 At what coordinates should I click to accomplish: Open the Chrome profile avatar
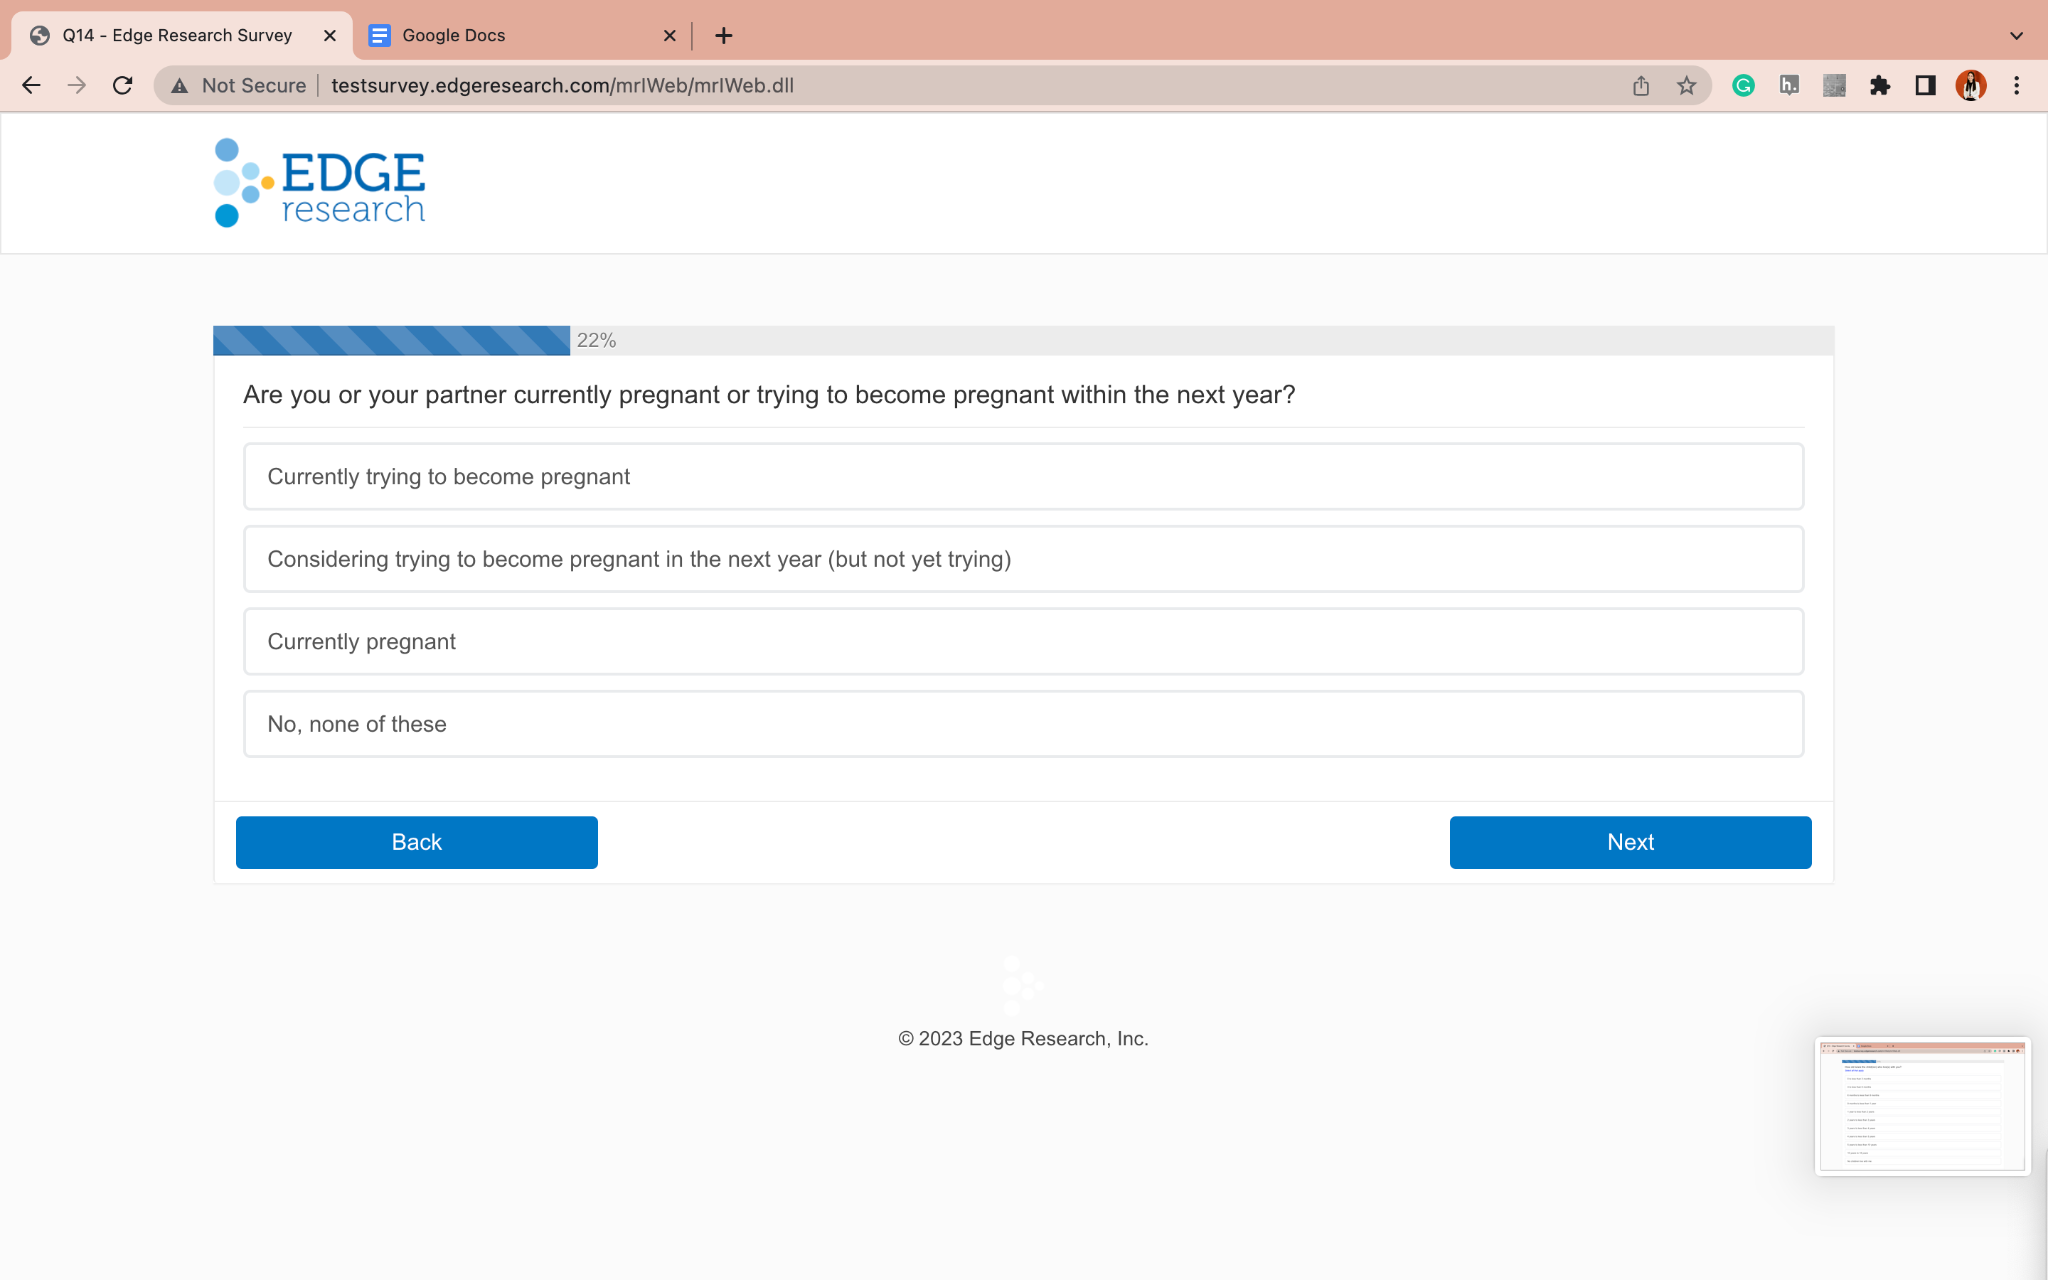(x=1970, y=85)
